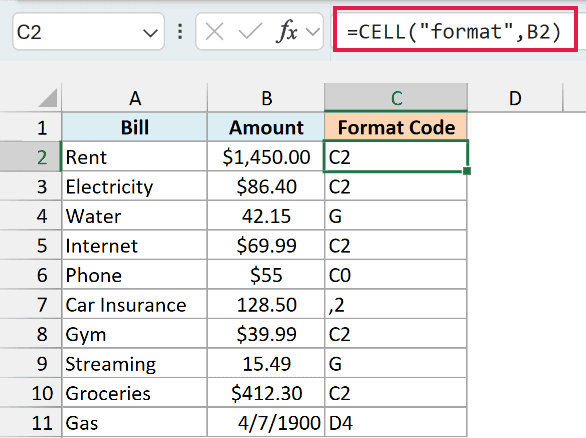
Task: Confirm the entry with the checkmark icon
Action: [x=250, y=31]
